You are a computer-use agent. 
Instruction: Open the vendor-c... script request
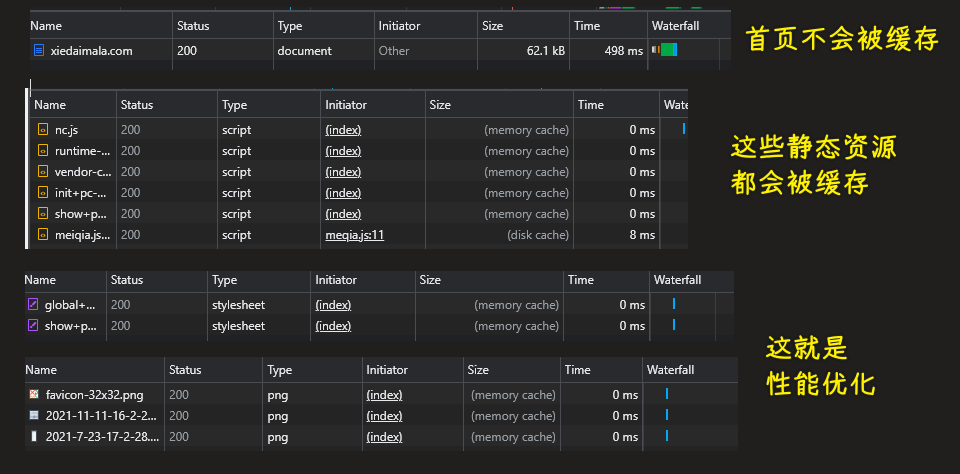83,171
